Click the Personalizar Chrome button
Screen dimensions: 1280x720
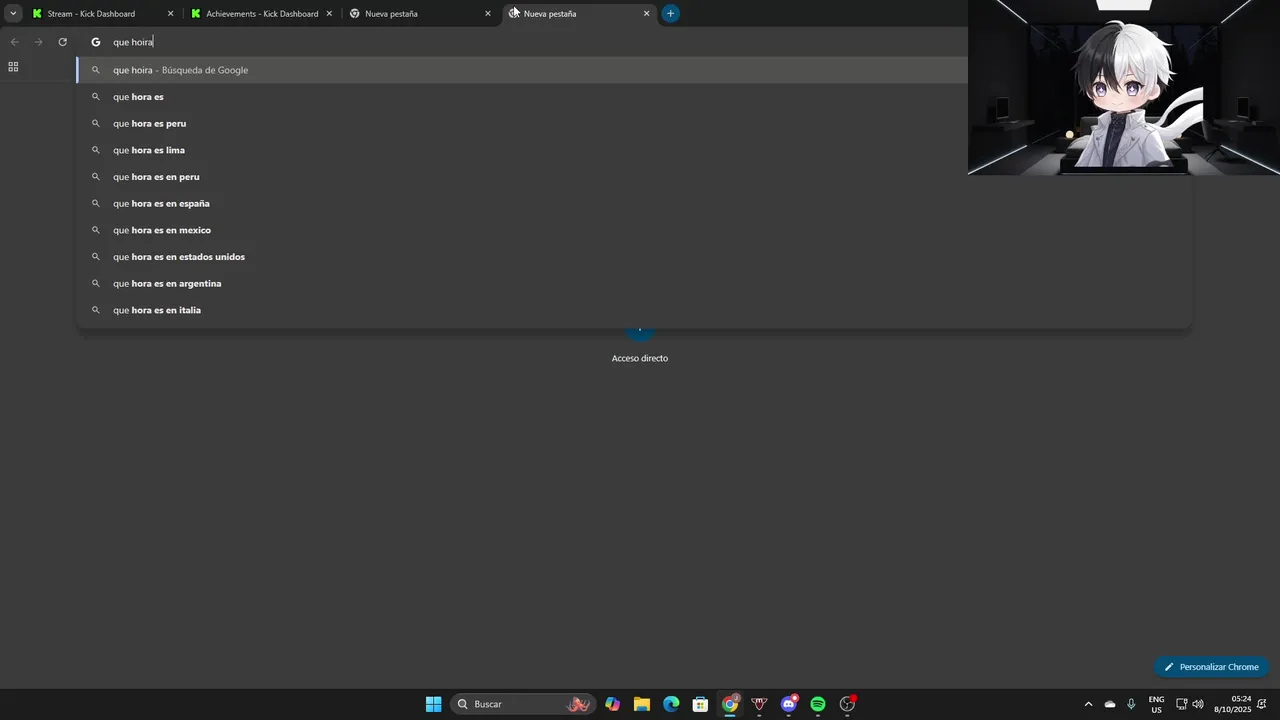pyautogui.click(x=1211, y=667)
